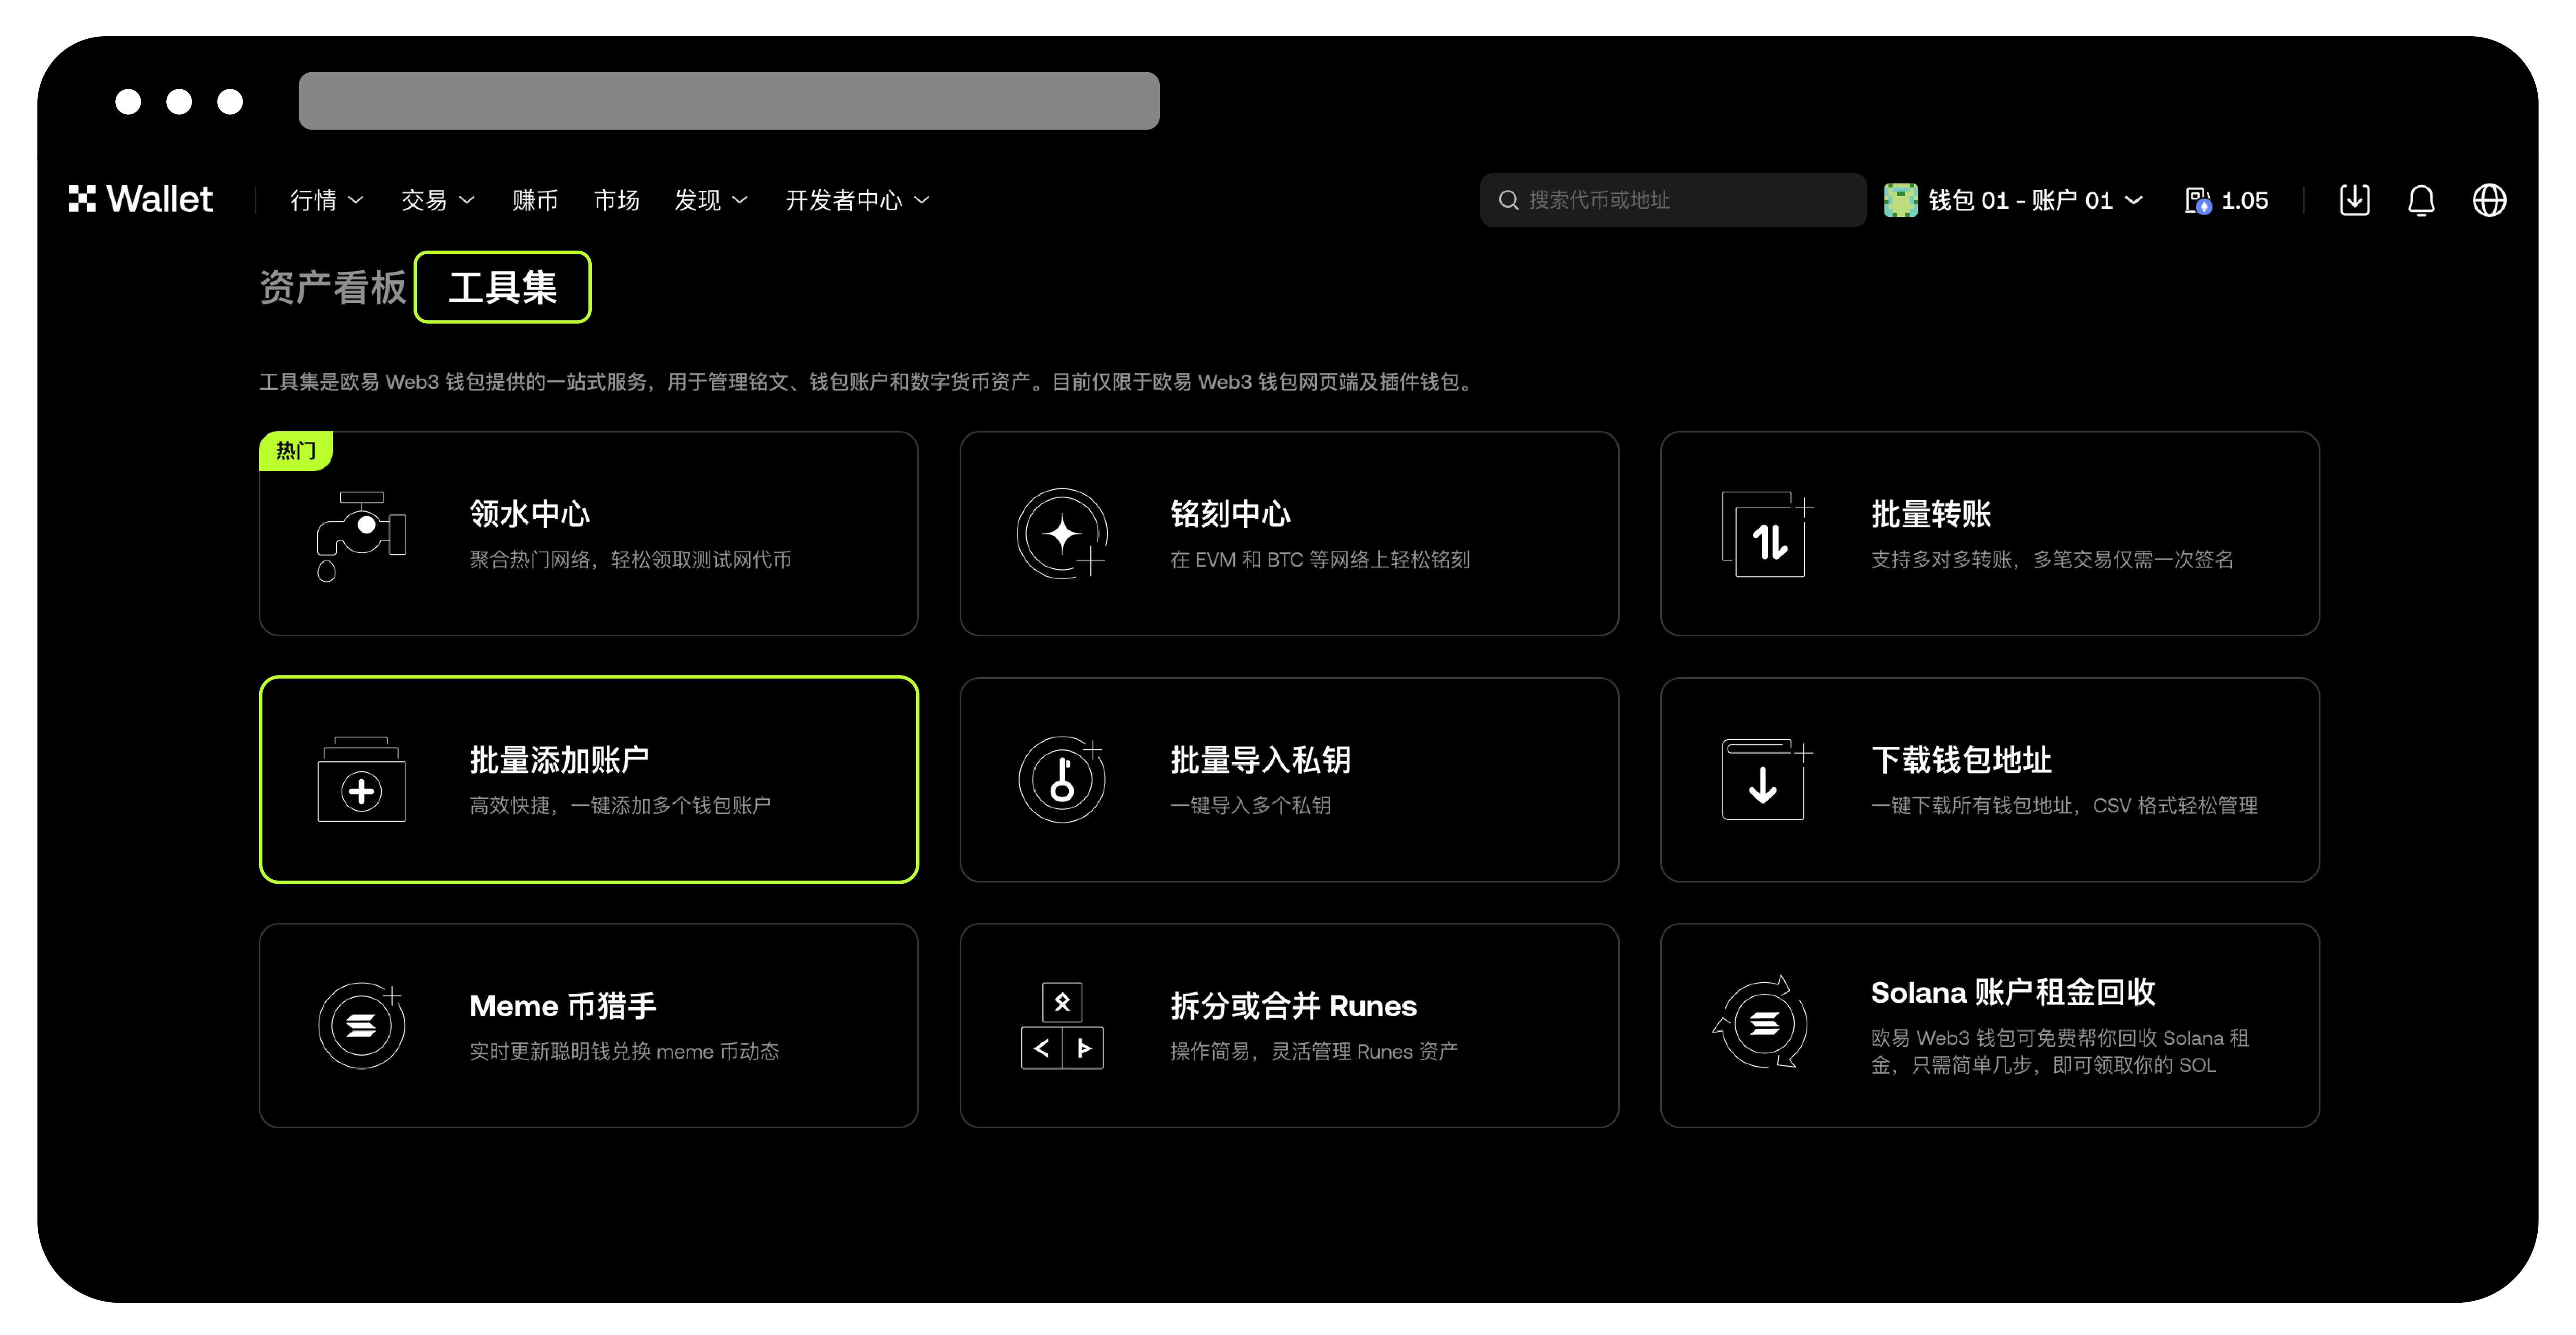Image resolution: width=2576 pixels, height=1335 pixels.
Task: Open the 批量导入私钥 card title
Action: pyautogui.click(x=1260, y=760)
